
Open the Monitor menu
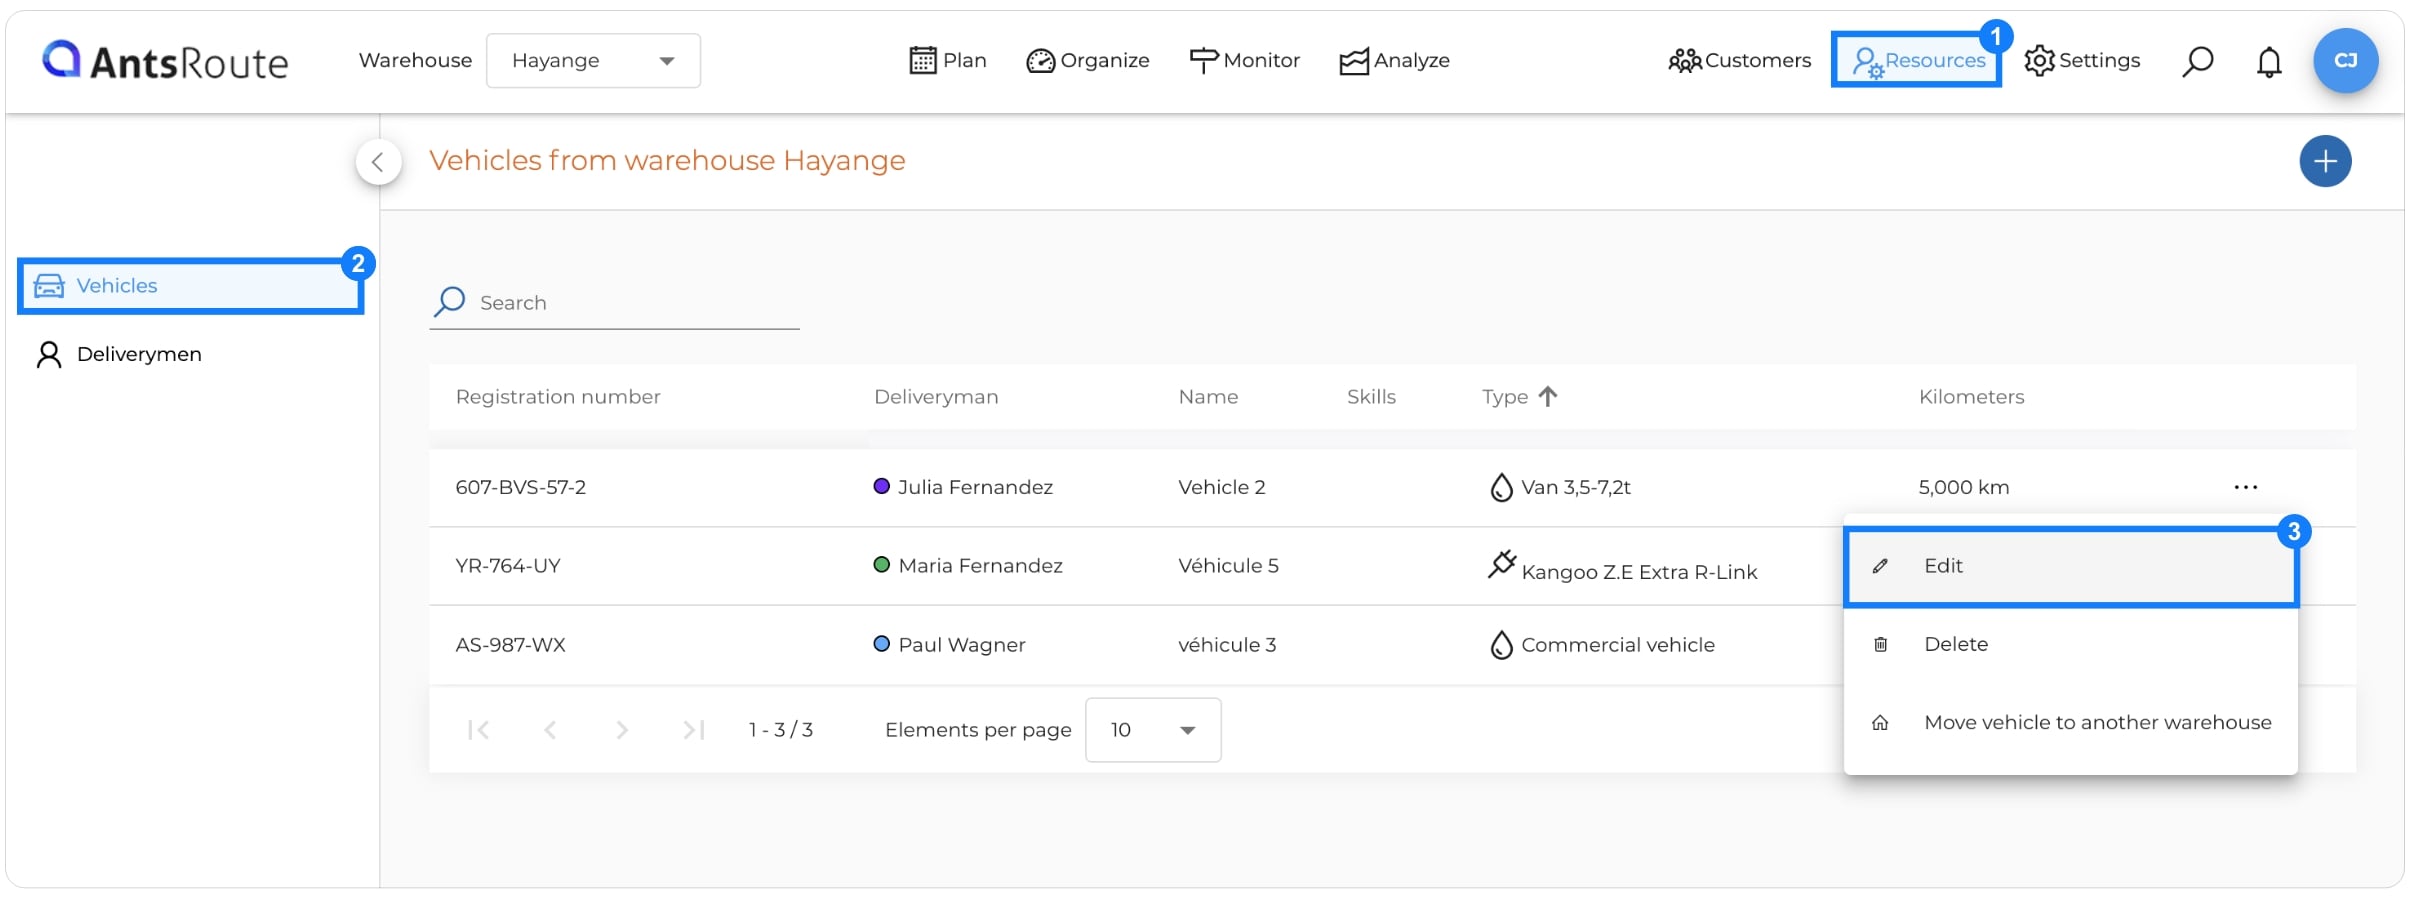(x=1244, y=61)
